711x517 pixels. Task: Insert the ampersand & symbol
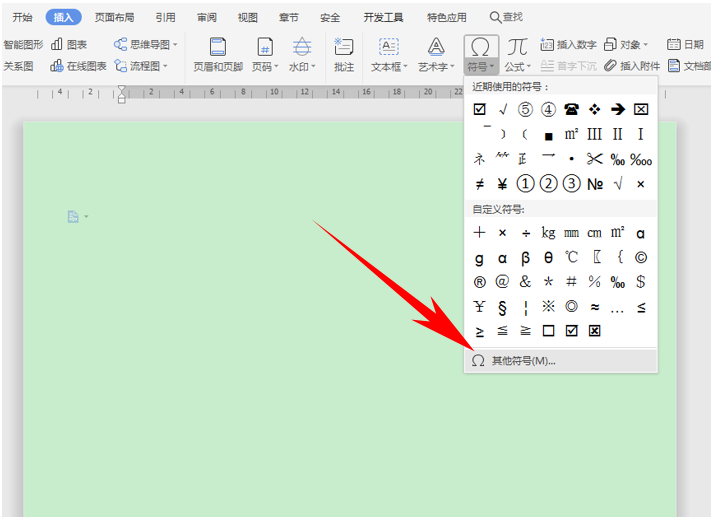525,282
